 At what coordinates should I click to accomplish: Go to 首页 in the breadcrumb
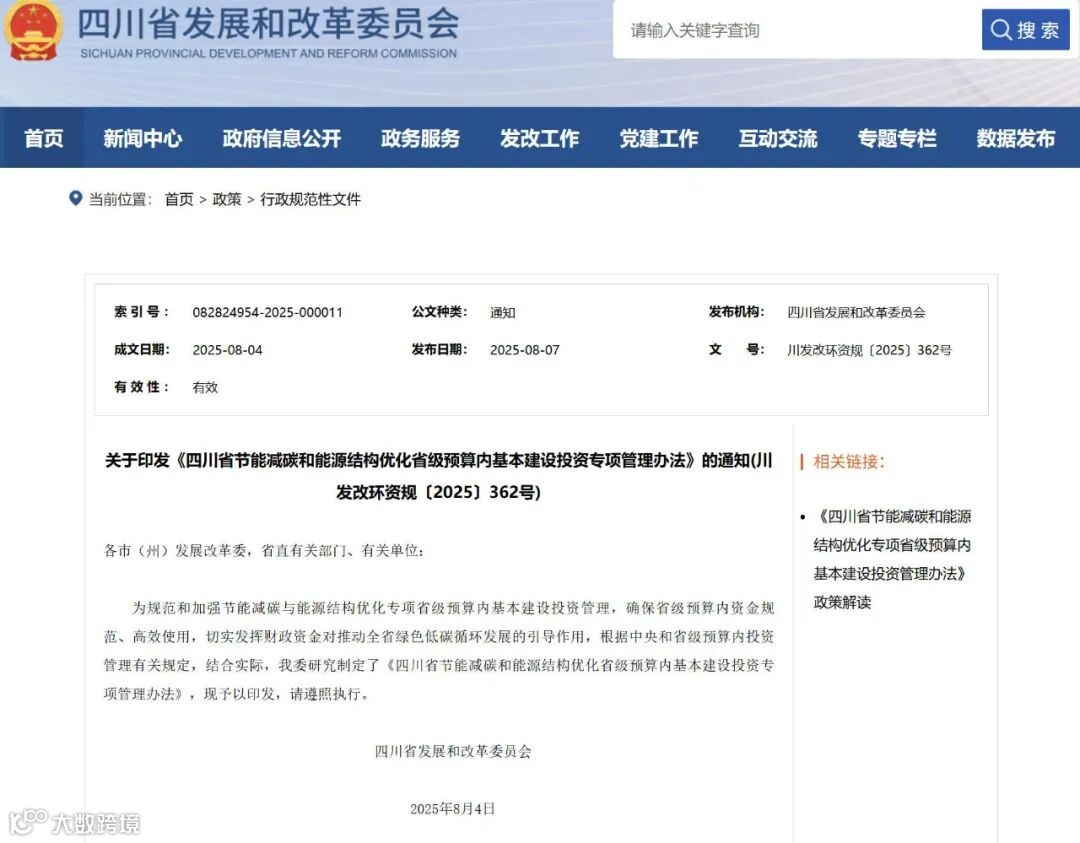coord(179,199)
